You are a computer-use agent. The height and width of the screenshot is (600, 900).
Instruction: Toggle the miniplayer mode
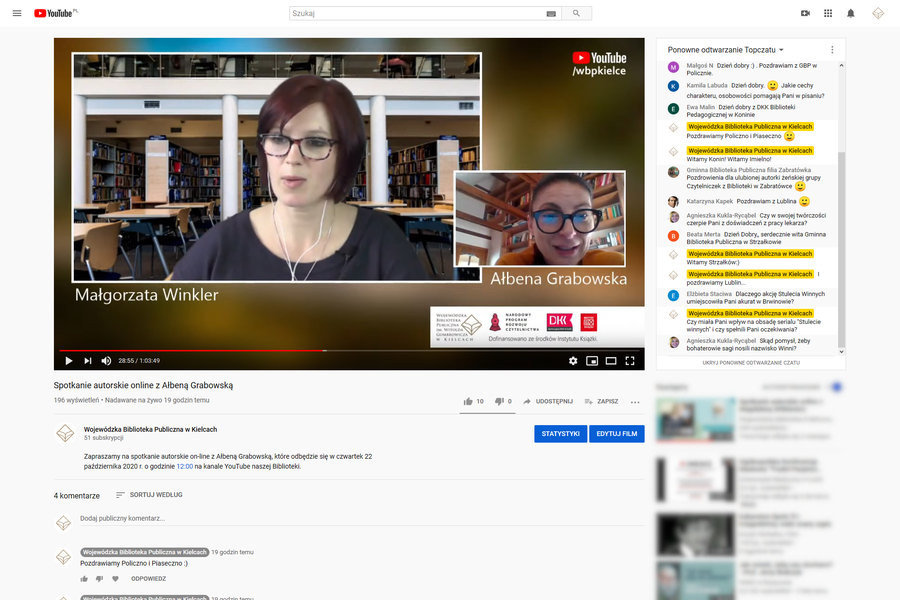592,361
